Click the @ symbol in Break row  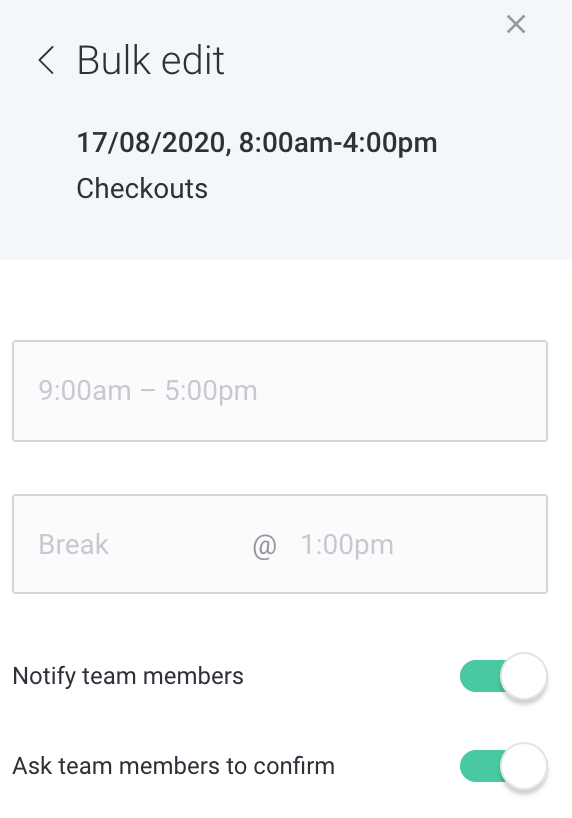click(x=265, y=546)
